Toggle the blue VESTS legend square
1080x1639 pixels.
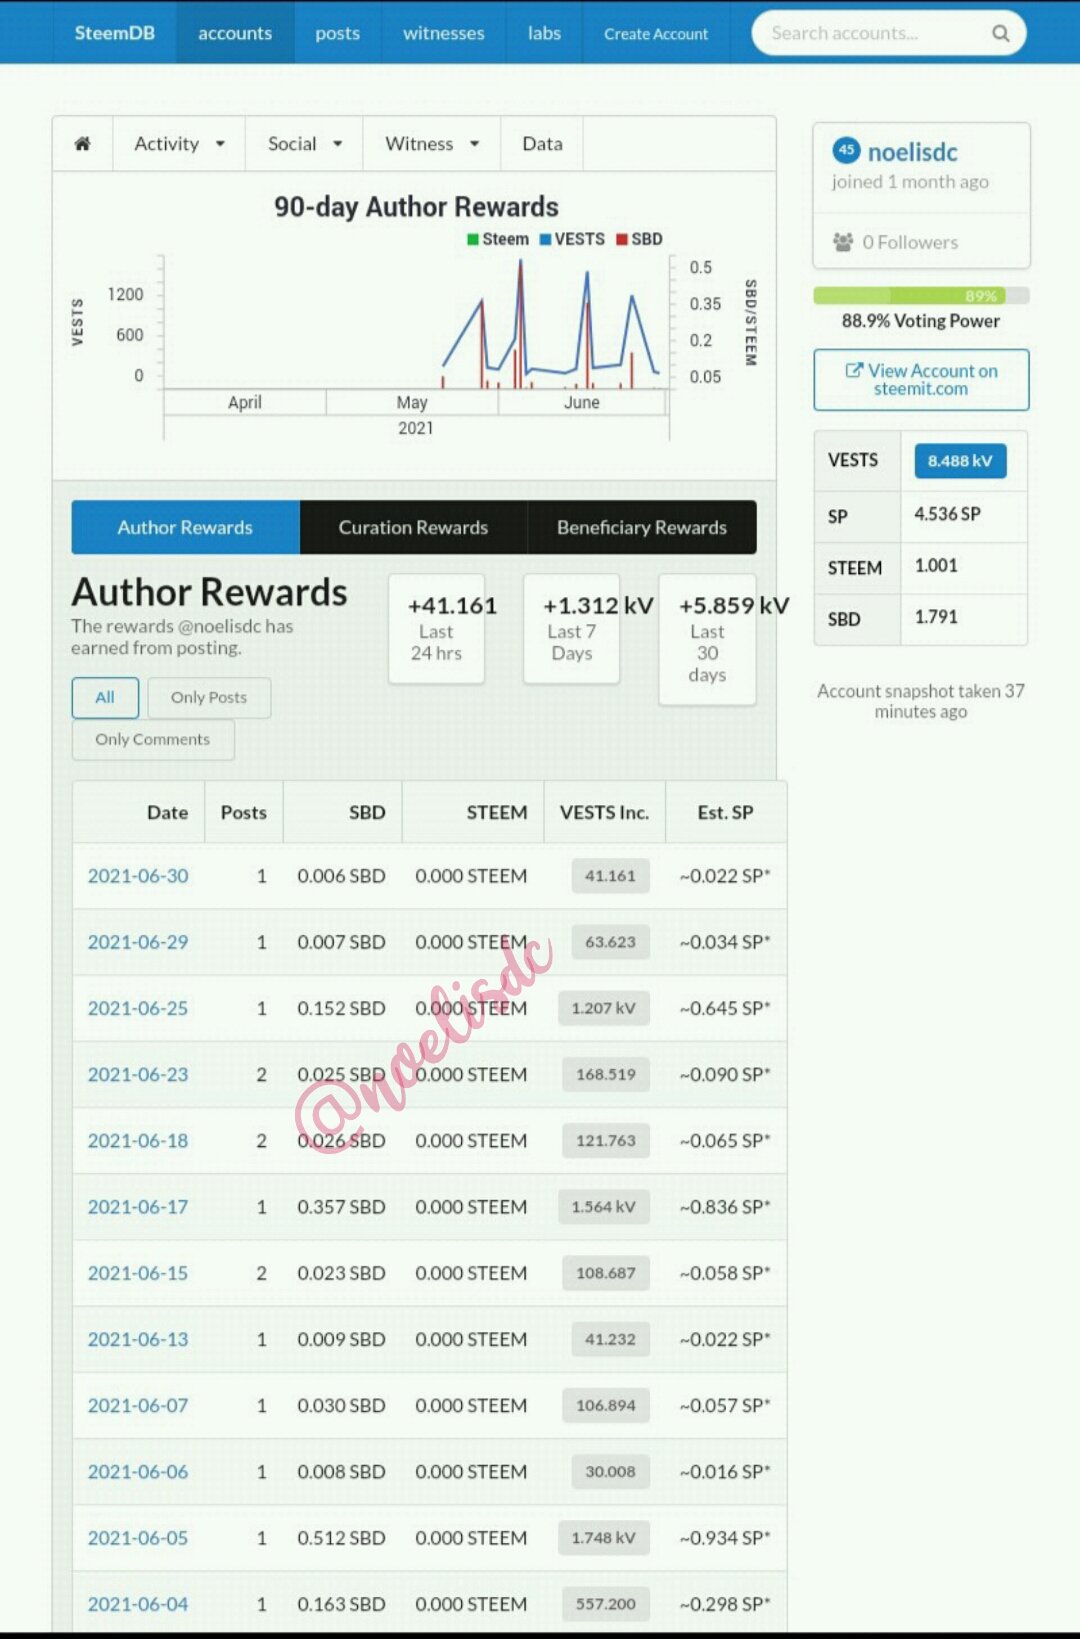(x=545, y=239)
